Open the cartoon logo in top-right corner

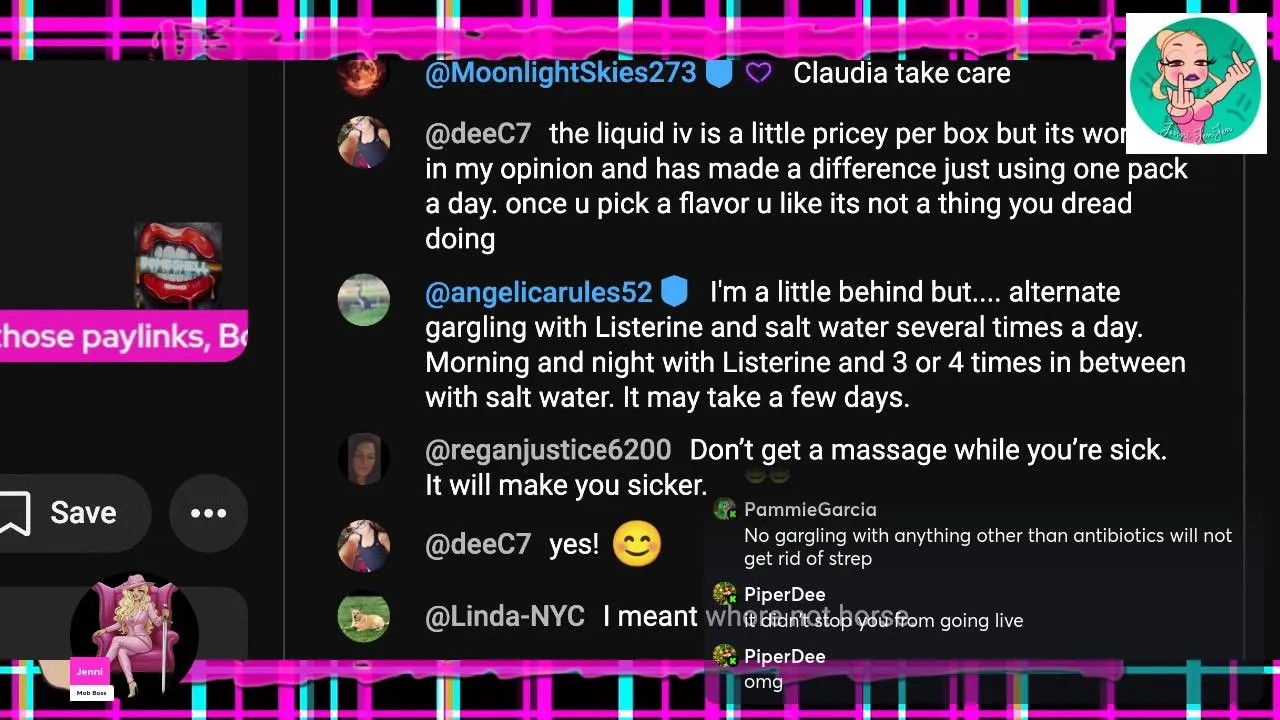click(x=1196, y=83)
